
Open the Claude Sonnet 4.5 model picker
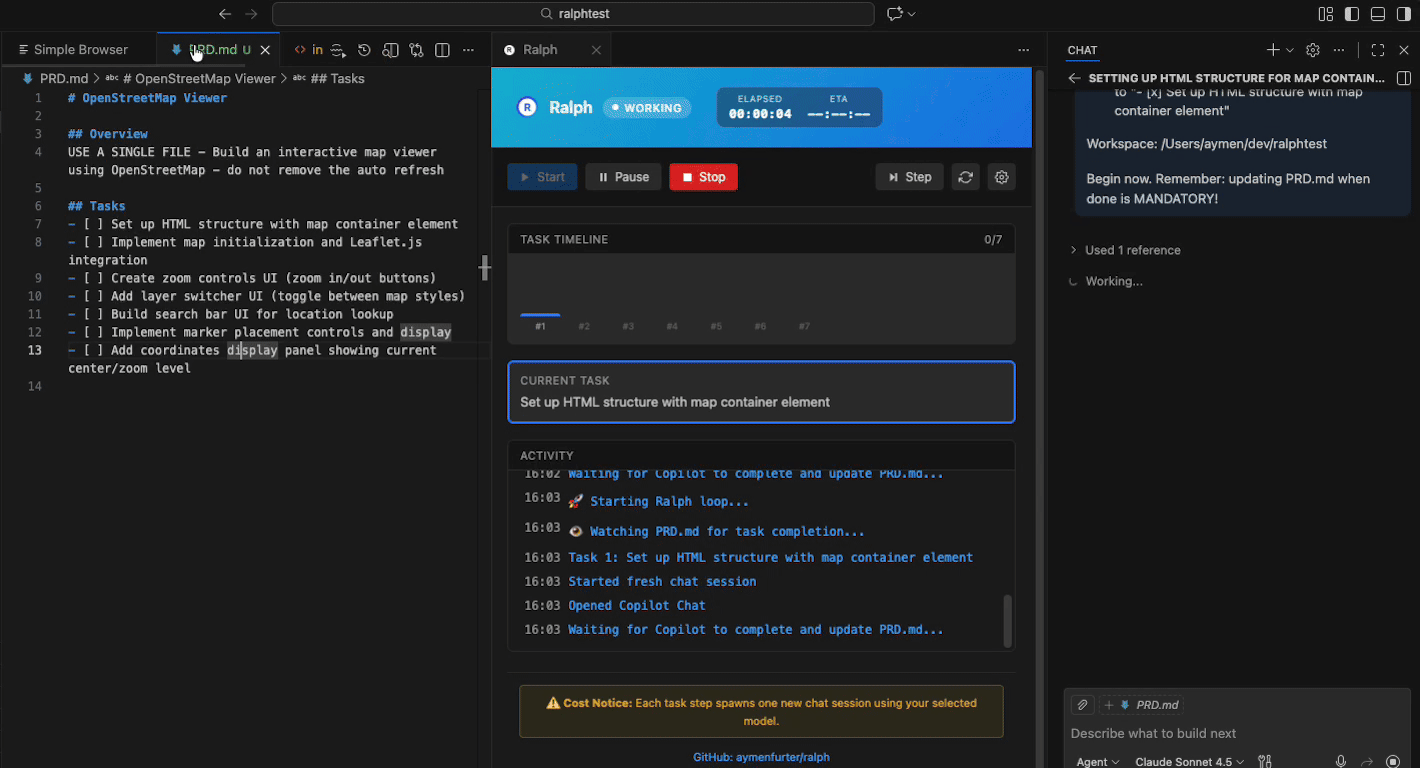[x=1189, y=762]
